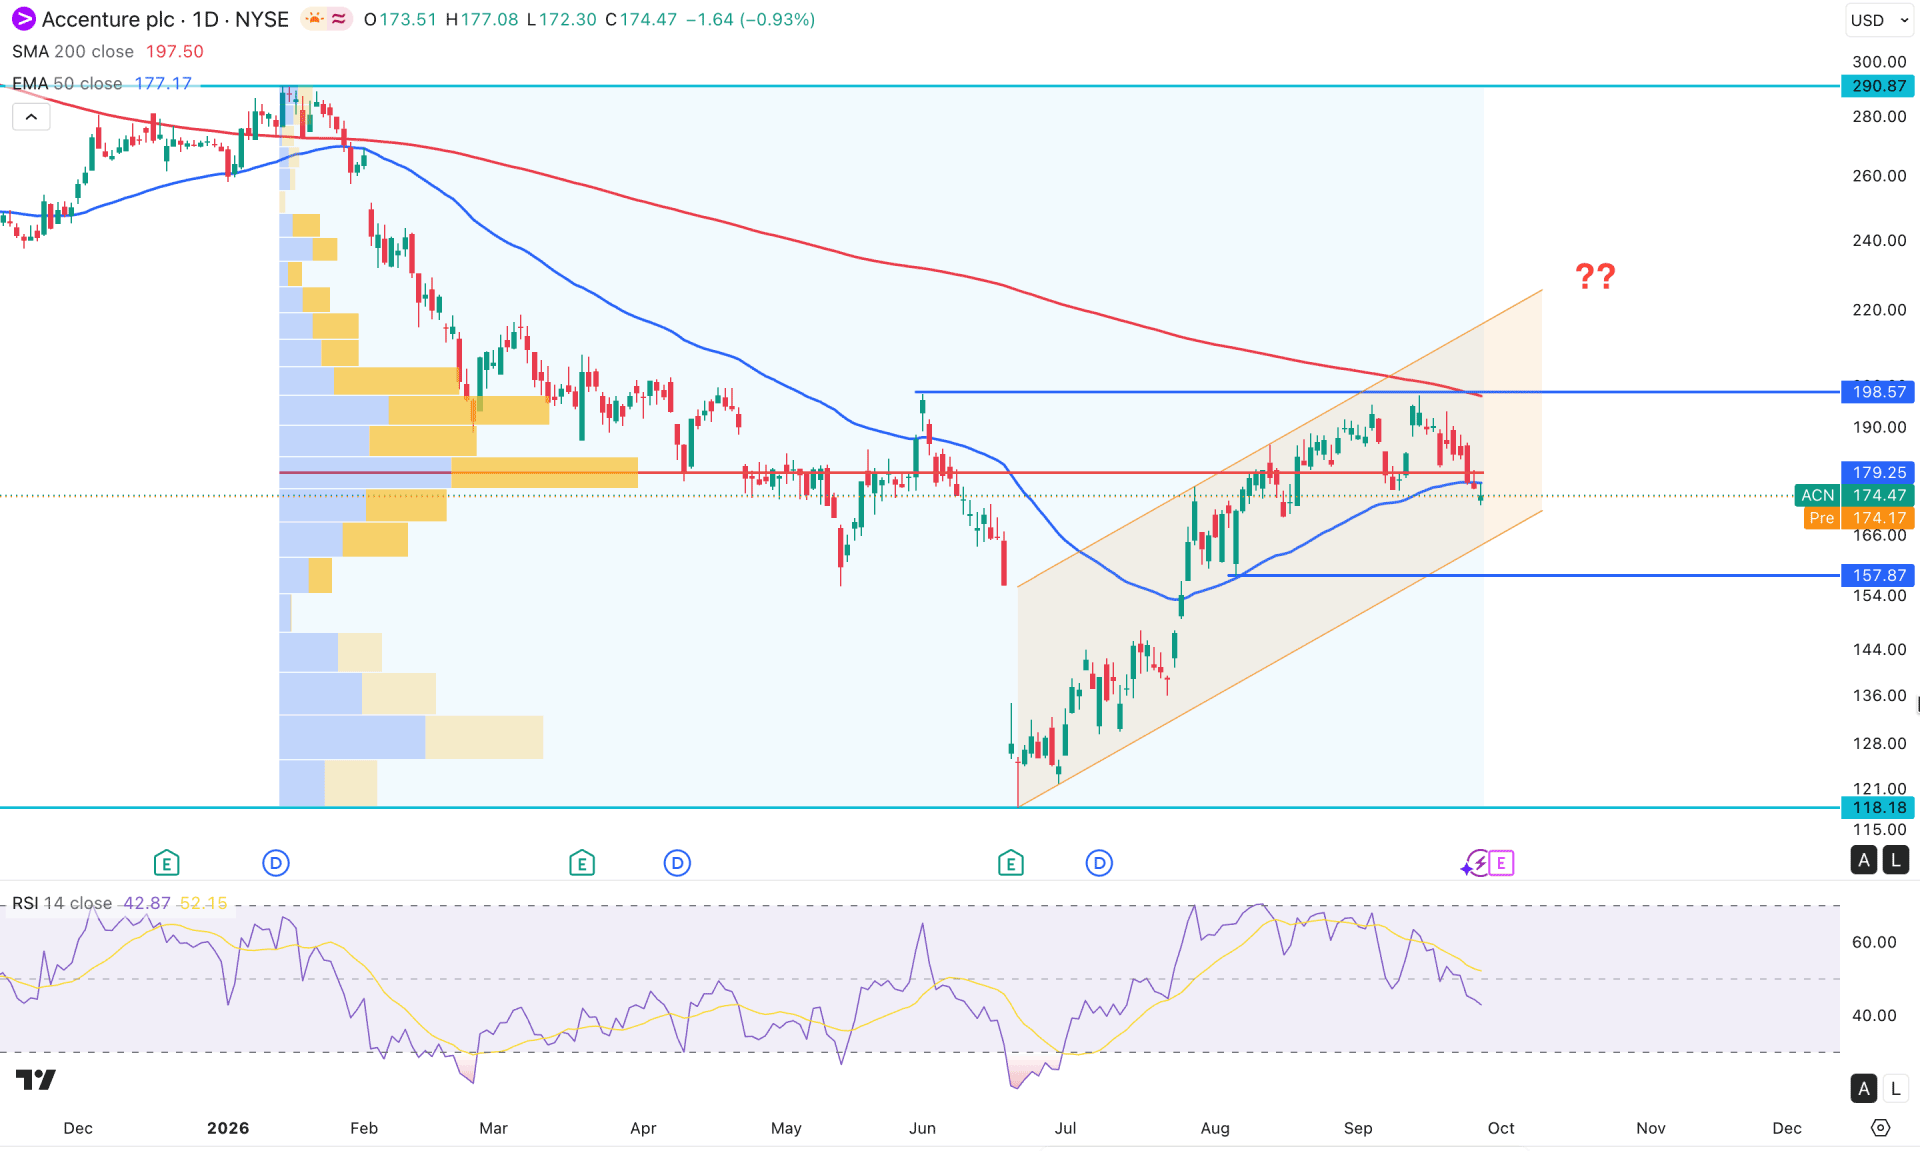Select the EMA 50 close indicator label
The width and height of the screenshot is (1920, 1151).
coord(67,83)
